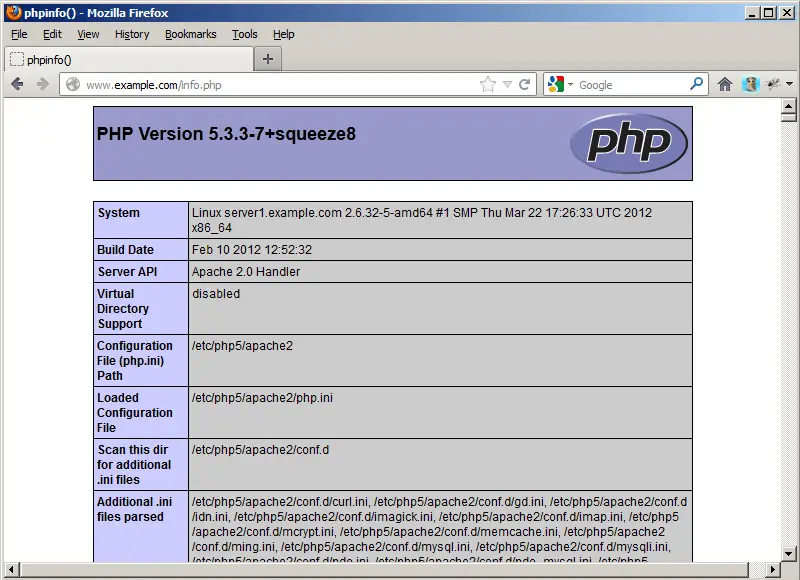This screenshot has width=800, height=580.
Task: Click the "Scan this dir for additional .ini files" label
Action: point(134,465)
